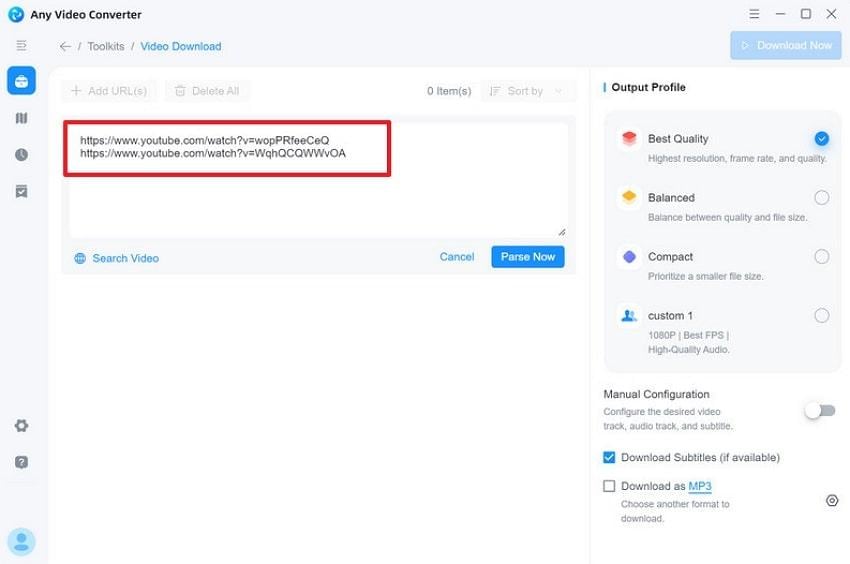Click the Best Quality profile icon
850x564 pixels.
(x=629, y=138)
